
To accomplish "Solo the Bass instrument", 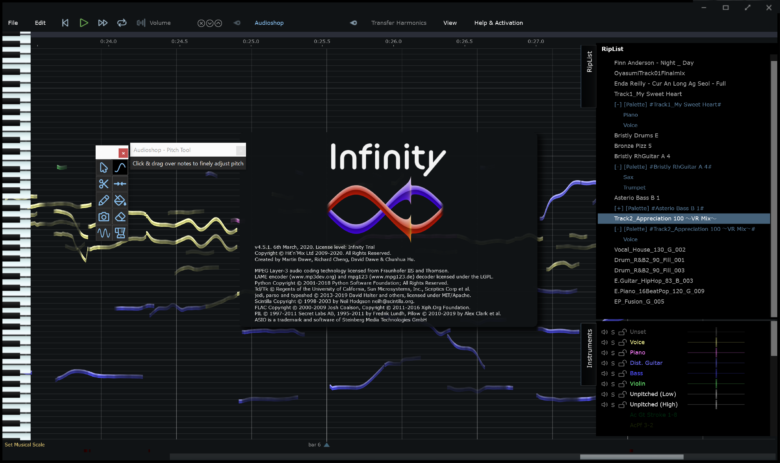I will (x=613, y=373).
